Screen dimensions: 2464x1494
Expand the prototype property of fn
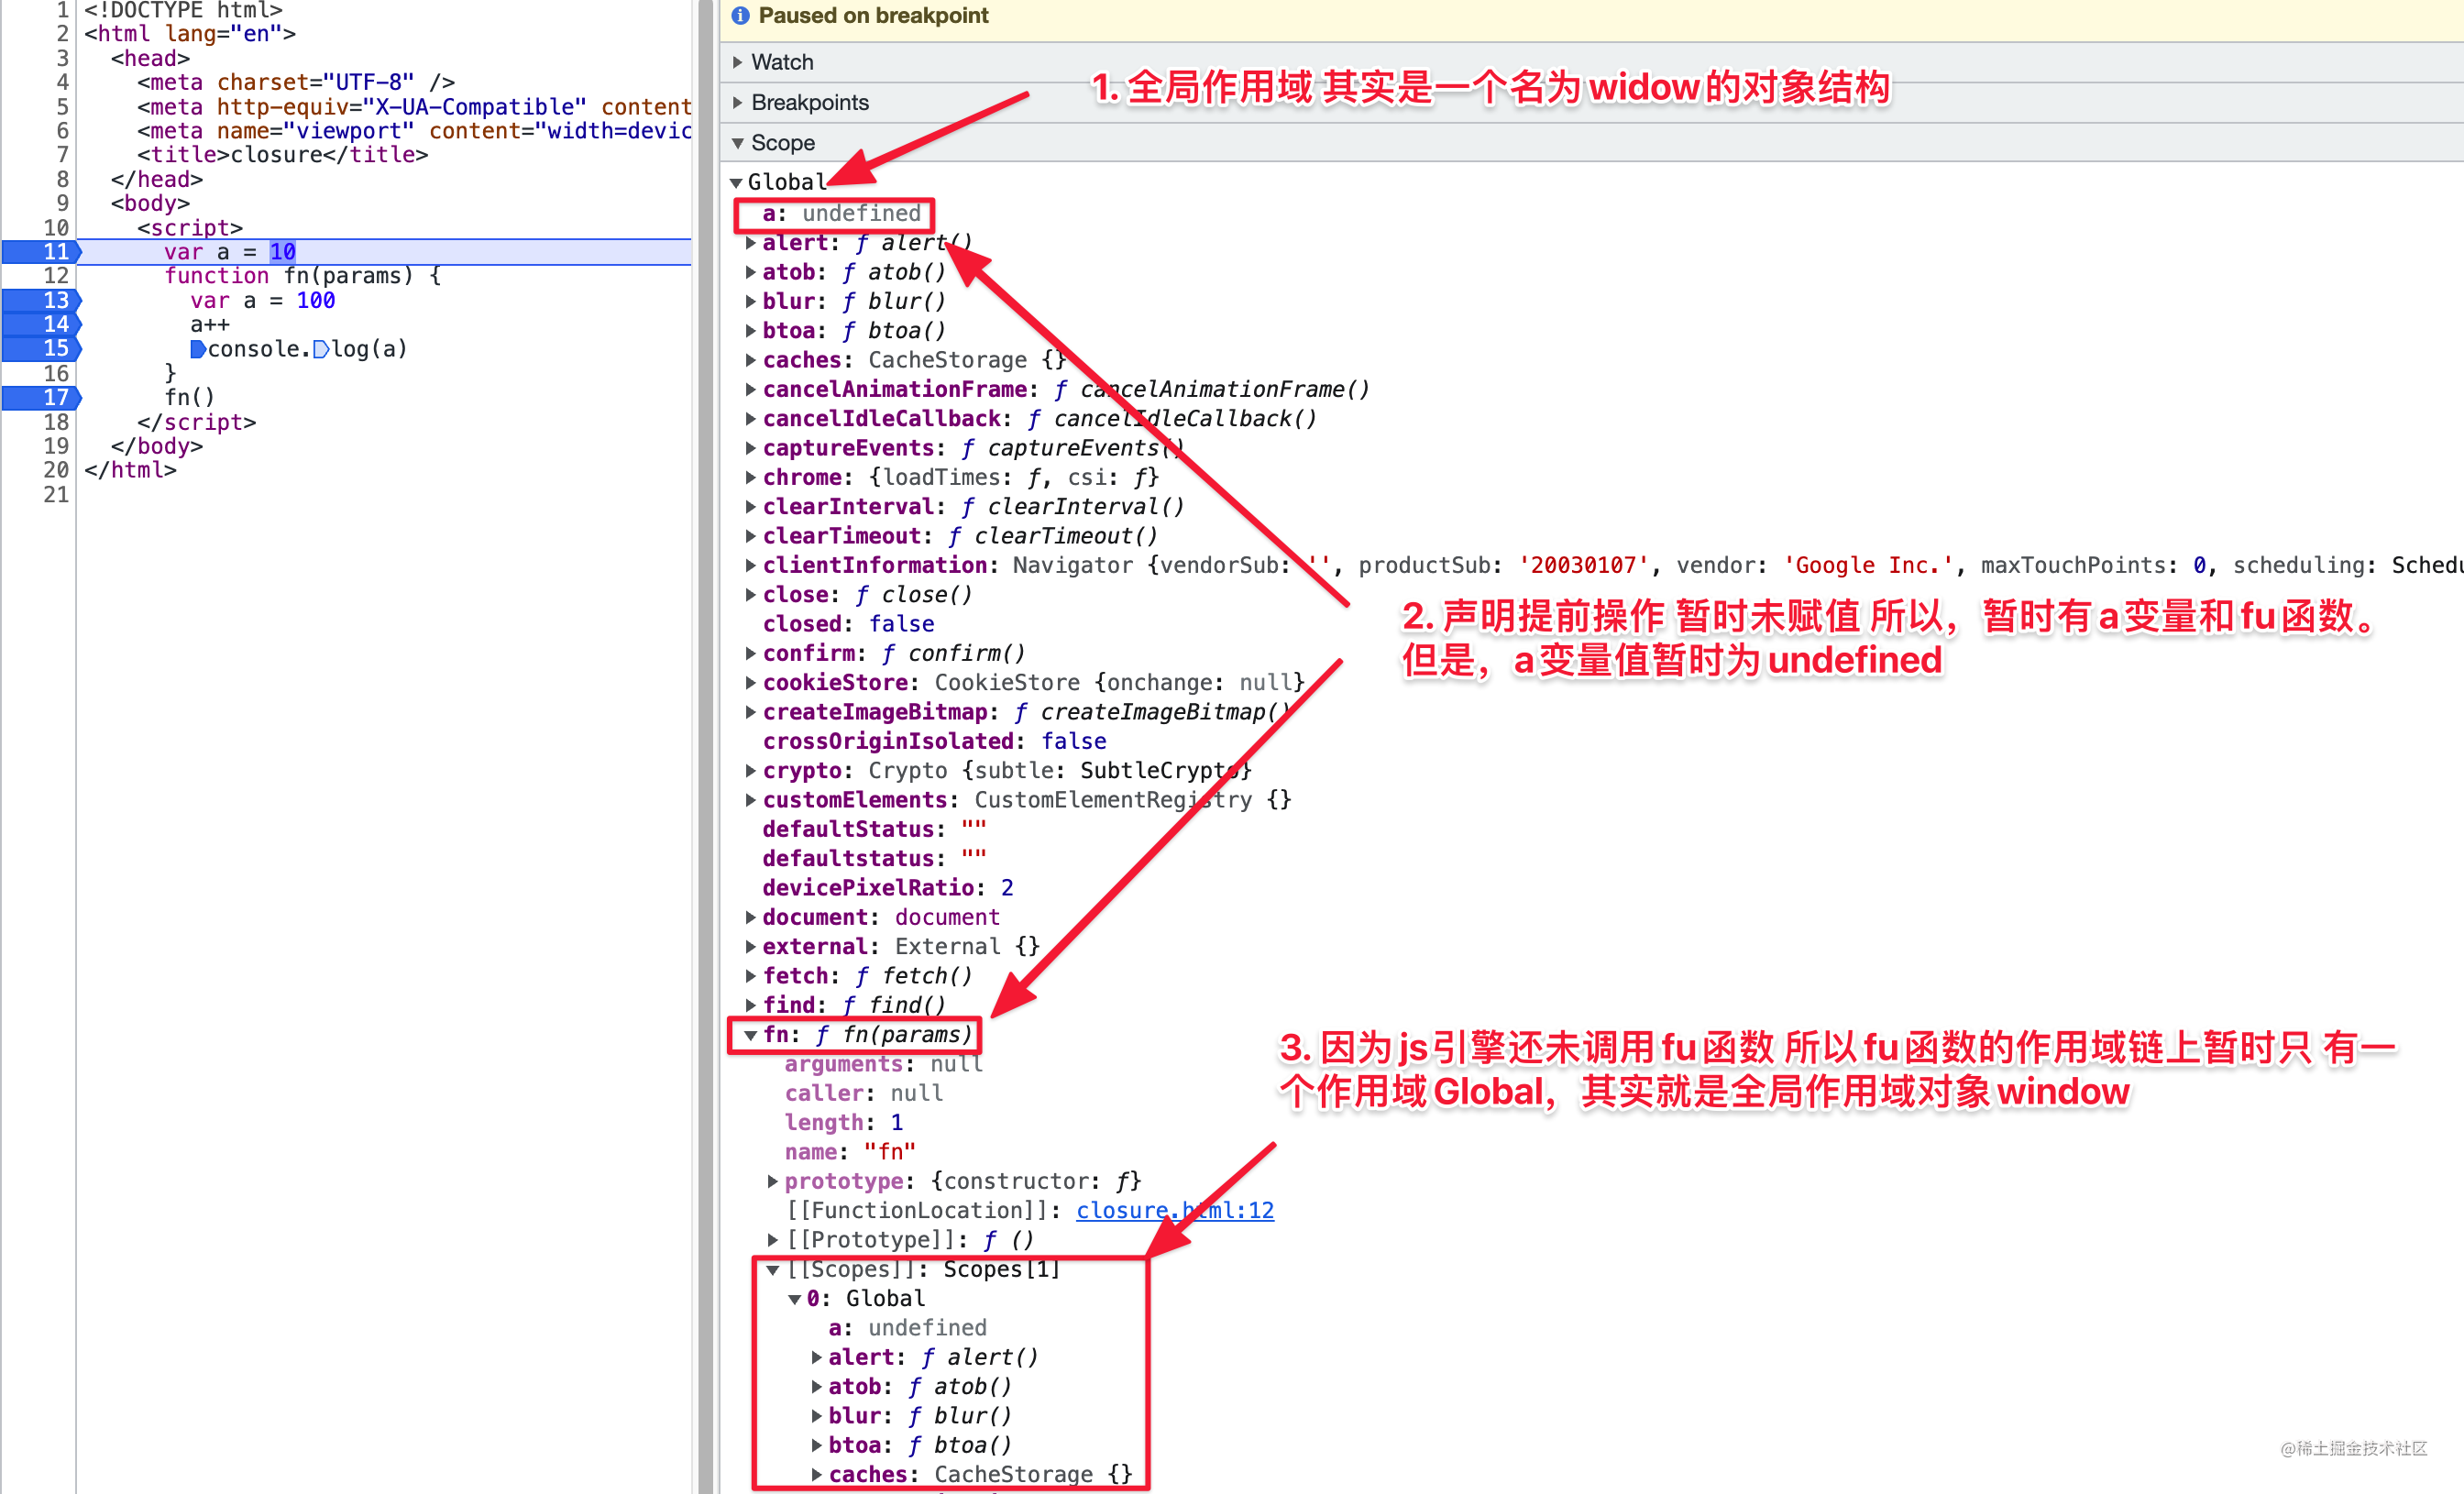pyautogui.click(x=773, y=1181)
